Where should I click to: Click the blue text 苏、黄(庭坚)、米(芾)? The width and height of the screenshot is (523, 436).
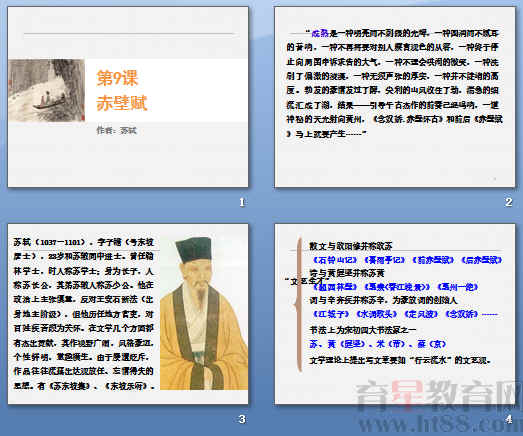pos(359,344)
